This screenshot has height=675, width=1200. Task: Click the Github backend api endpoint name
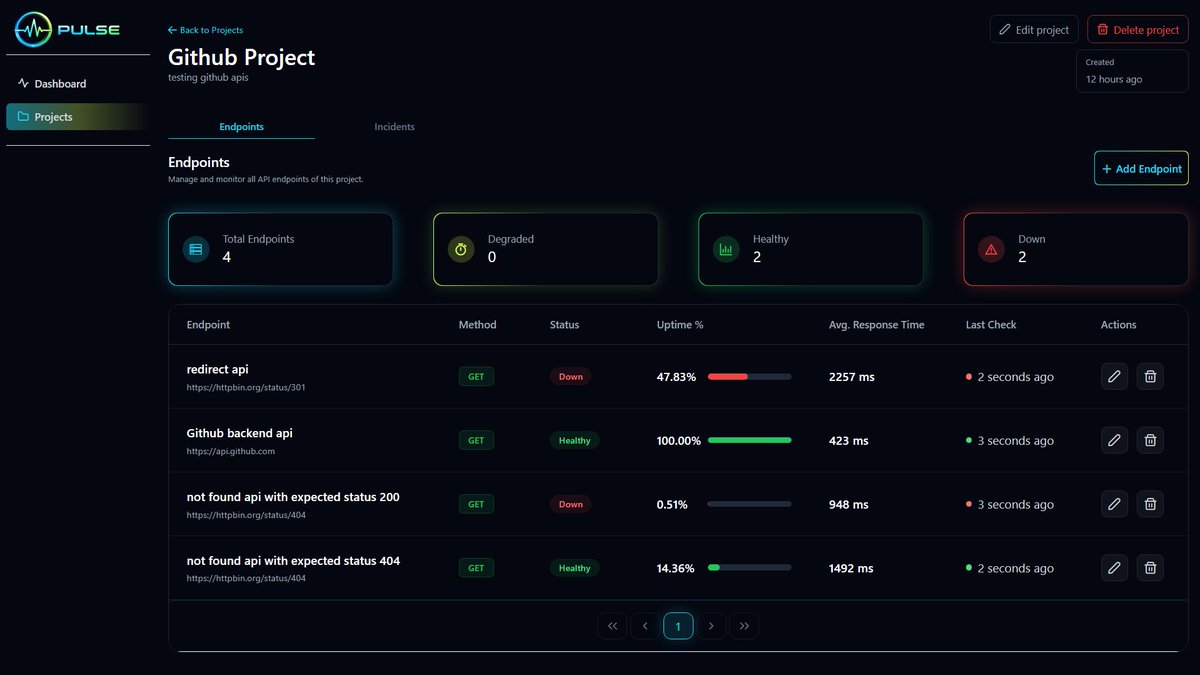pos(240,434)
